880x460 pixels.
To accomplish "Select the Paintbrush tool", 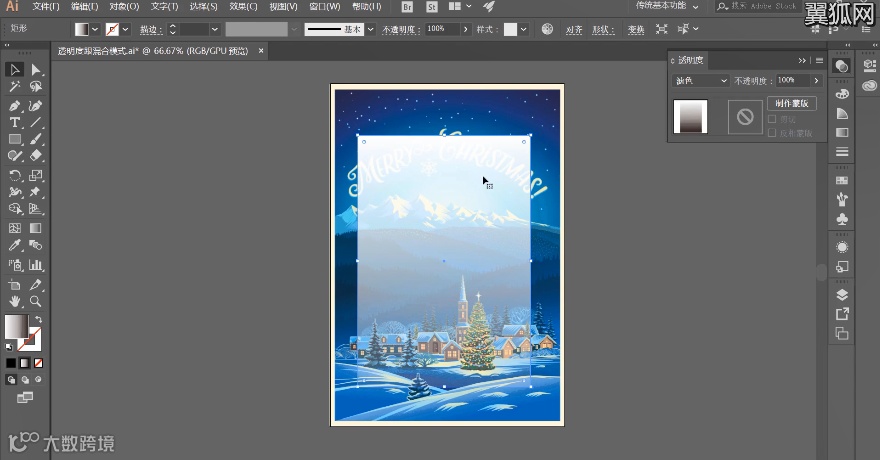I will point(35,139).
